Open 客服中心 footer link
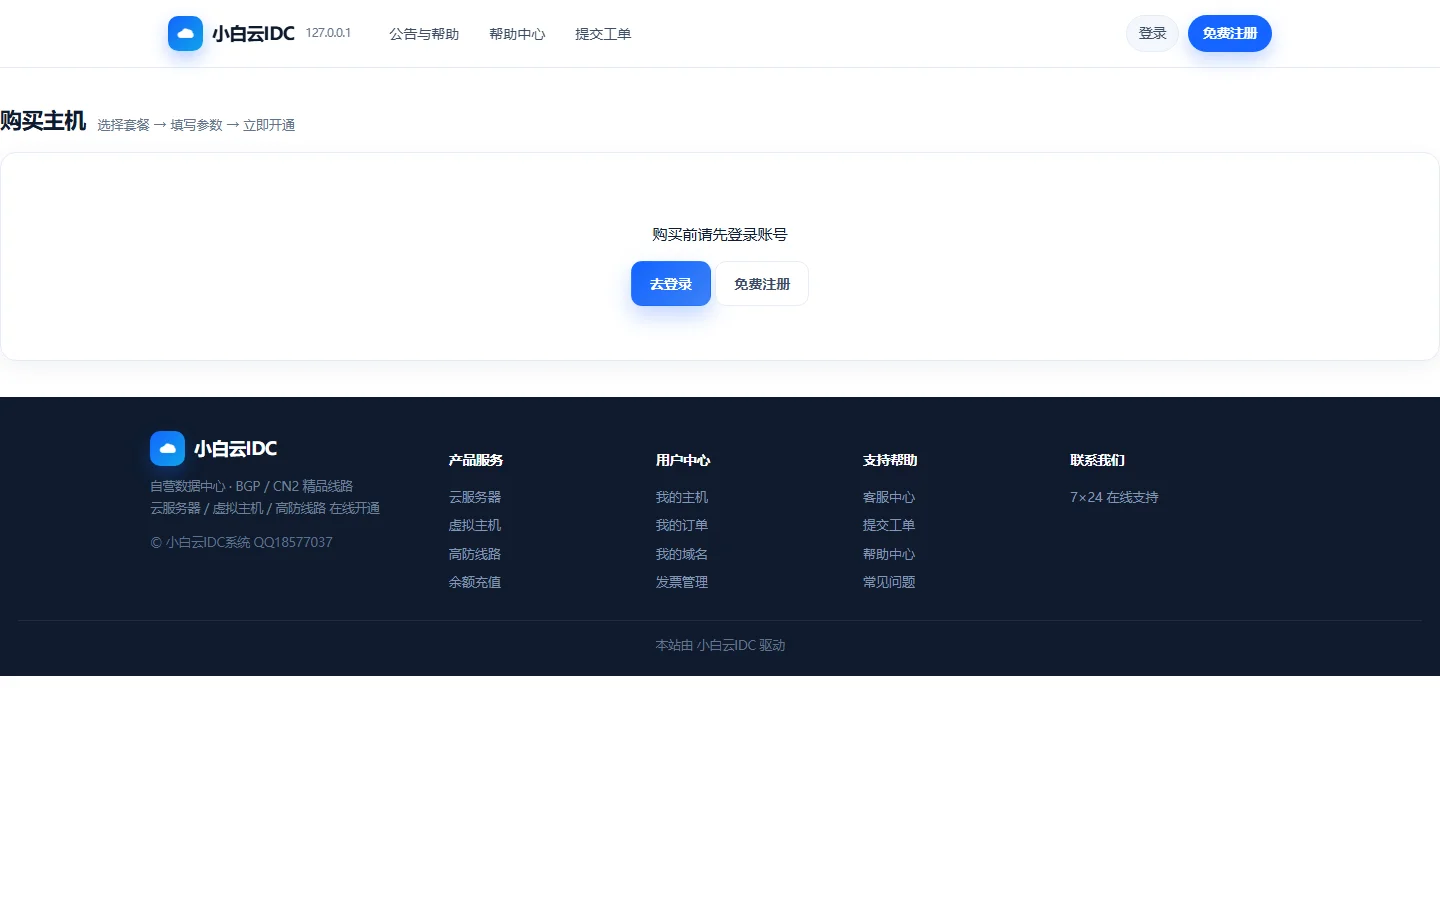Screen dimensions: 1440x900 point(889,497)
